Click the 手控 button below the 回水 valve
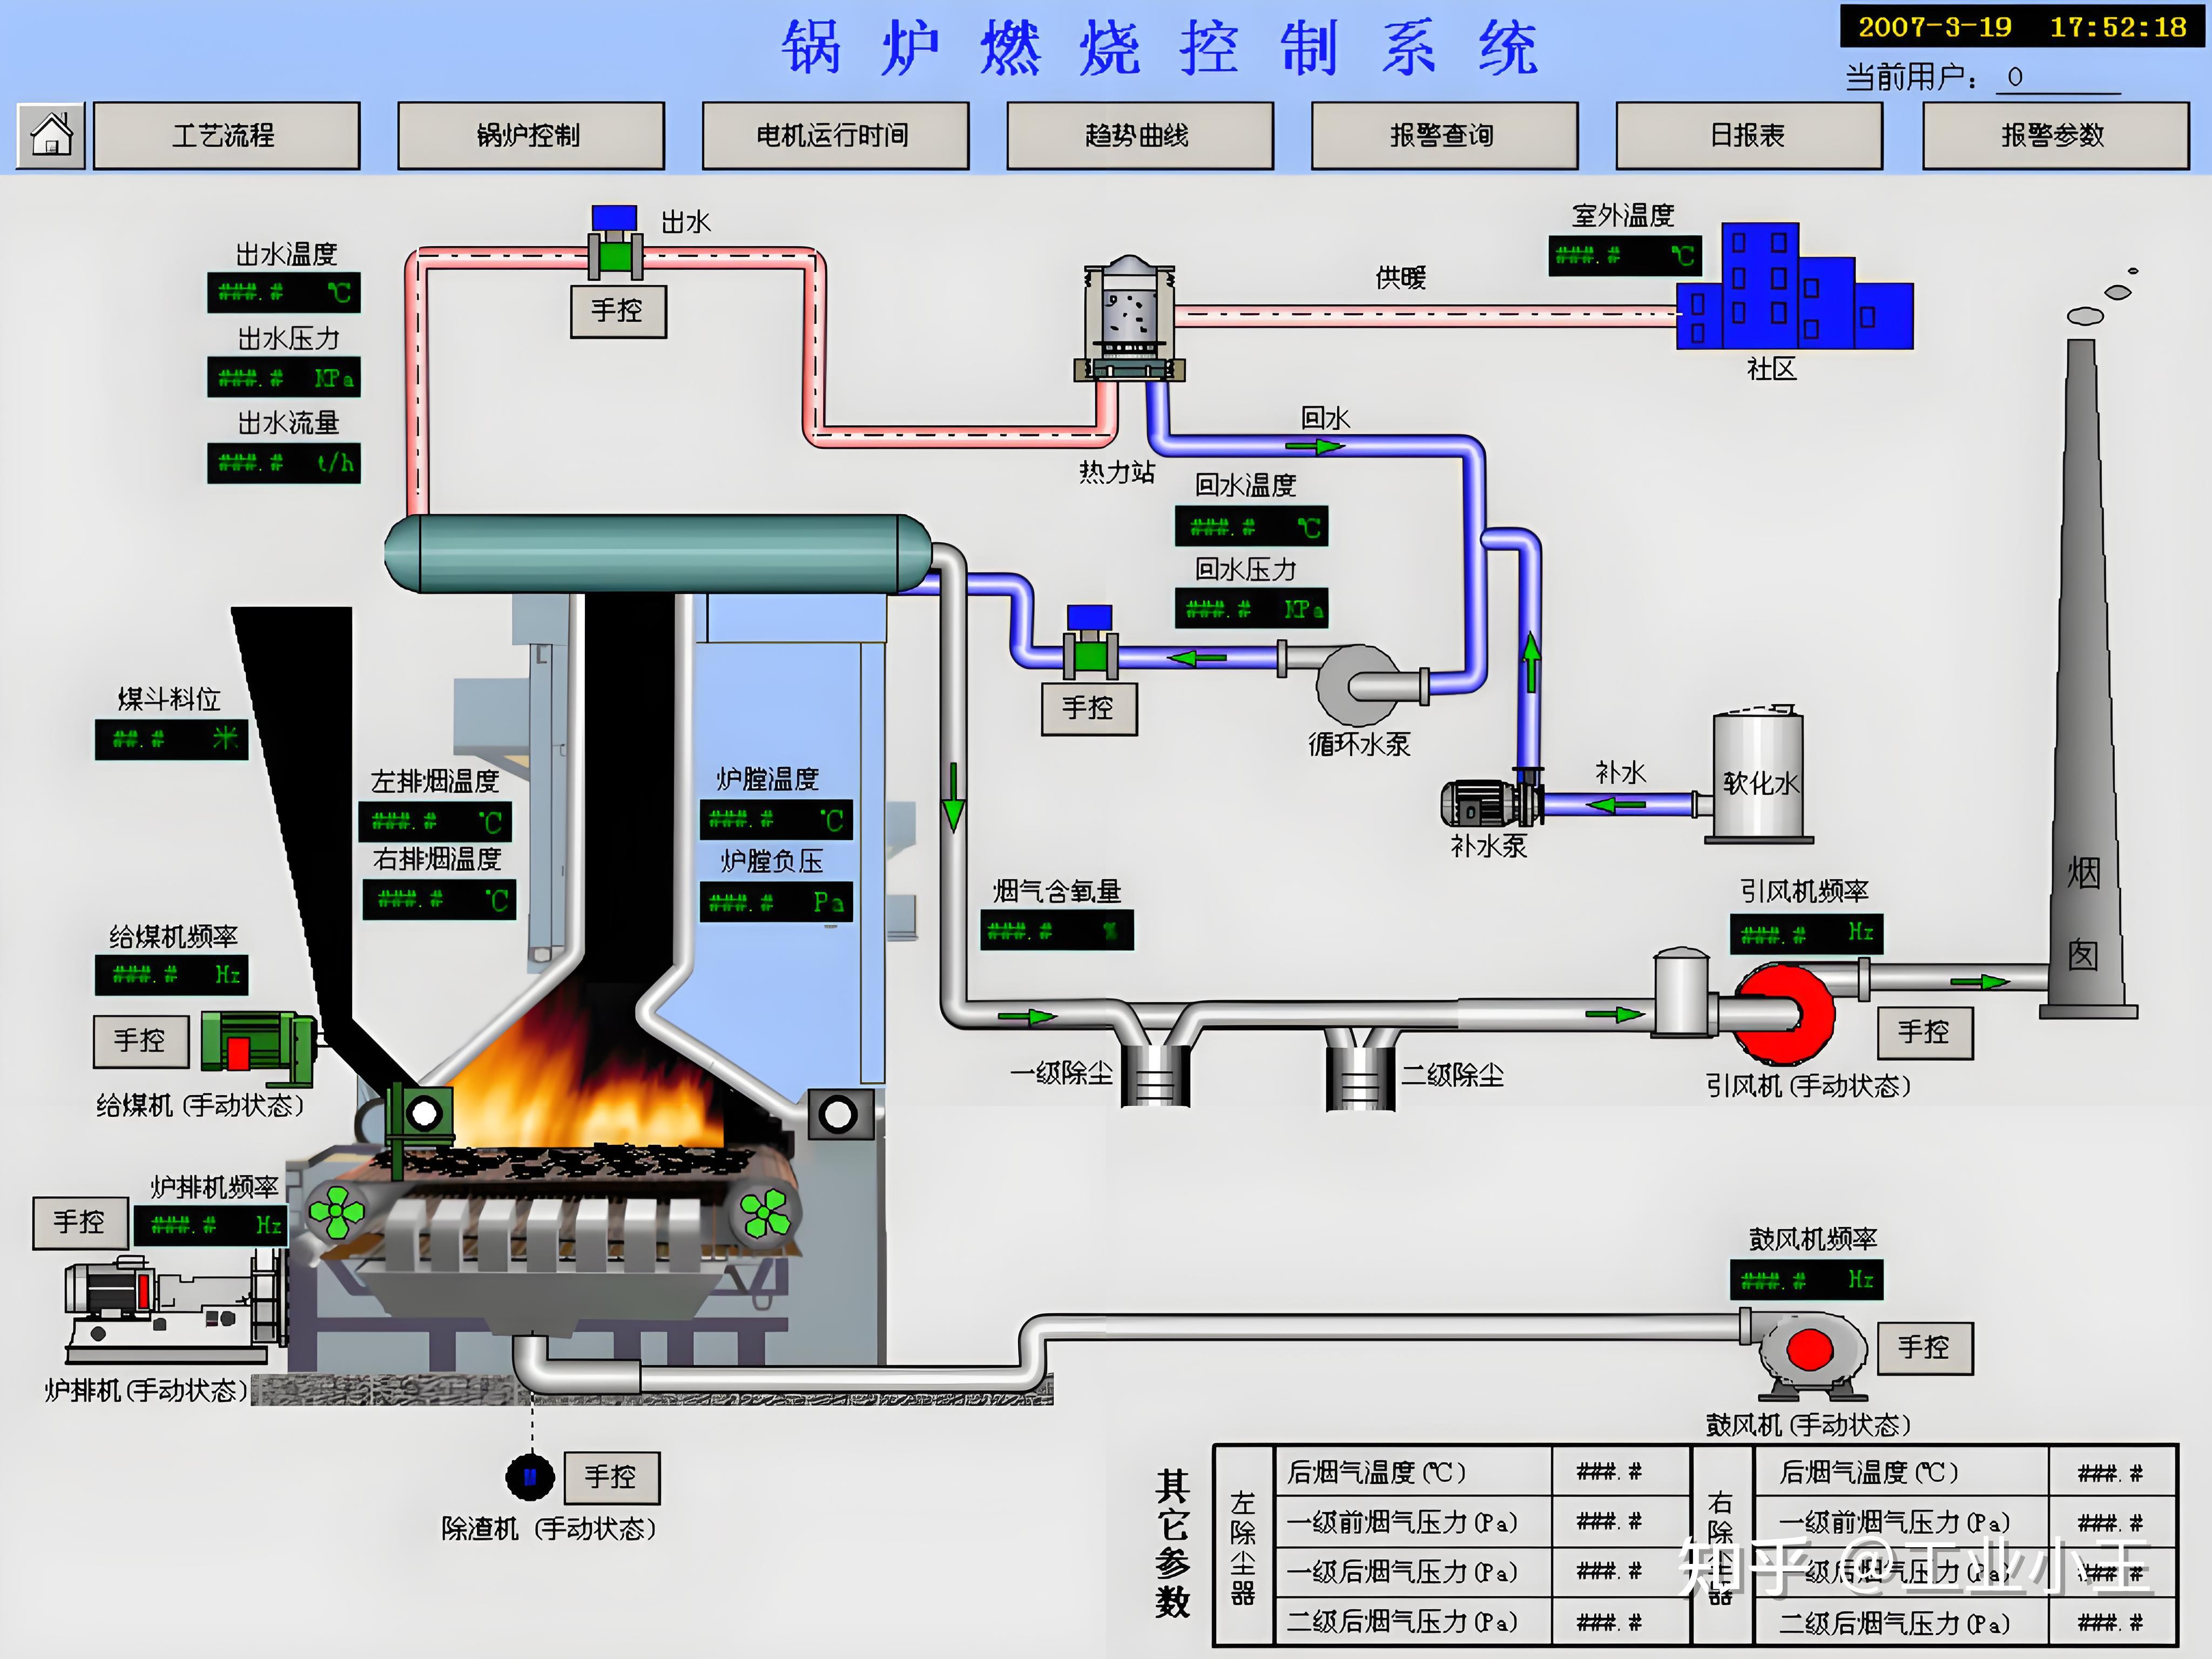Viewport: 2212px width, 1659px height. point(1089,709)
